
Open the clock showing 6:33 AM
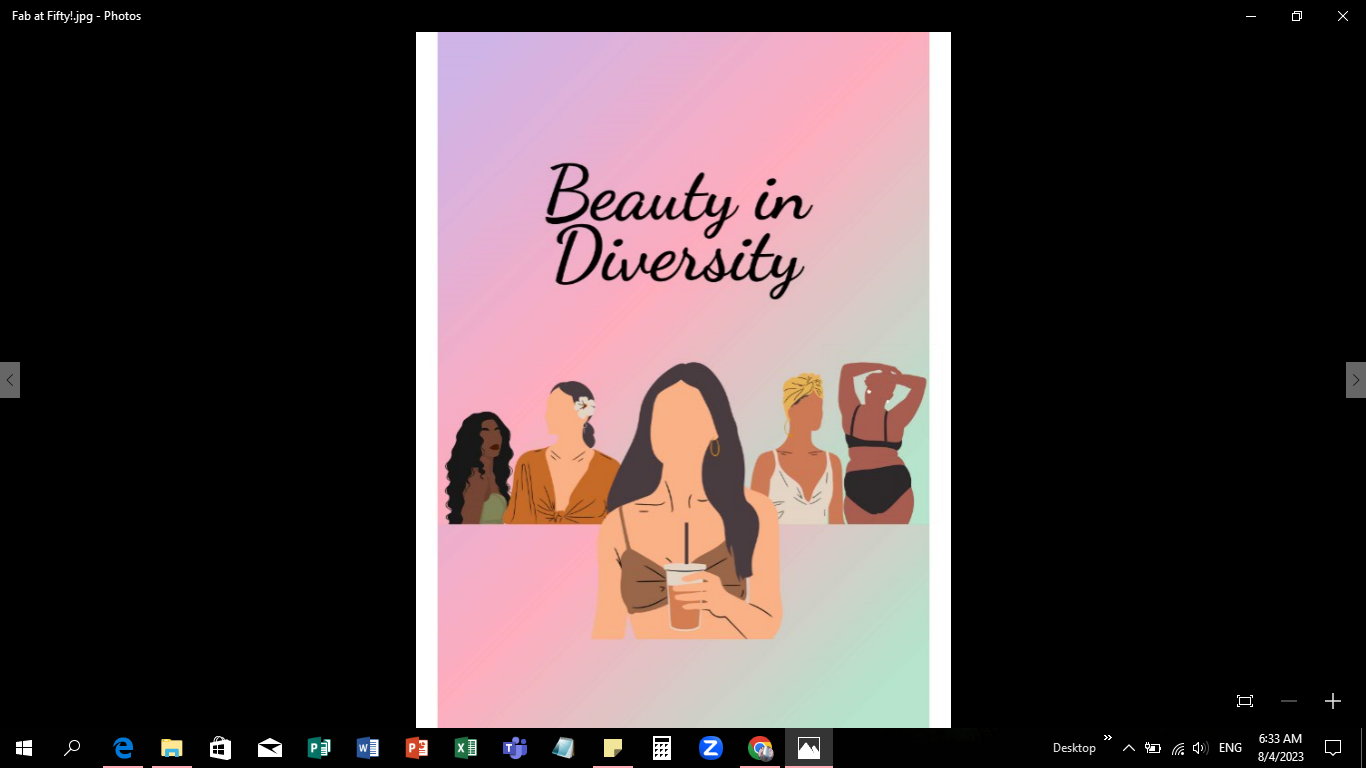coord(1280,747)
